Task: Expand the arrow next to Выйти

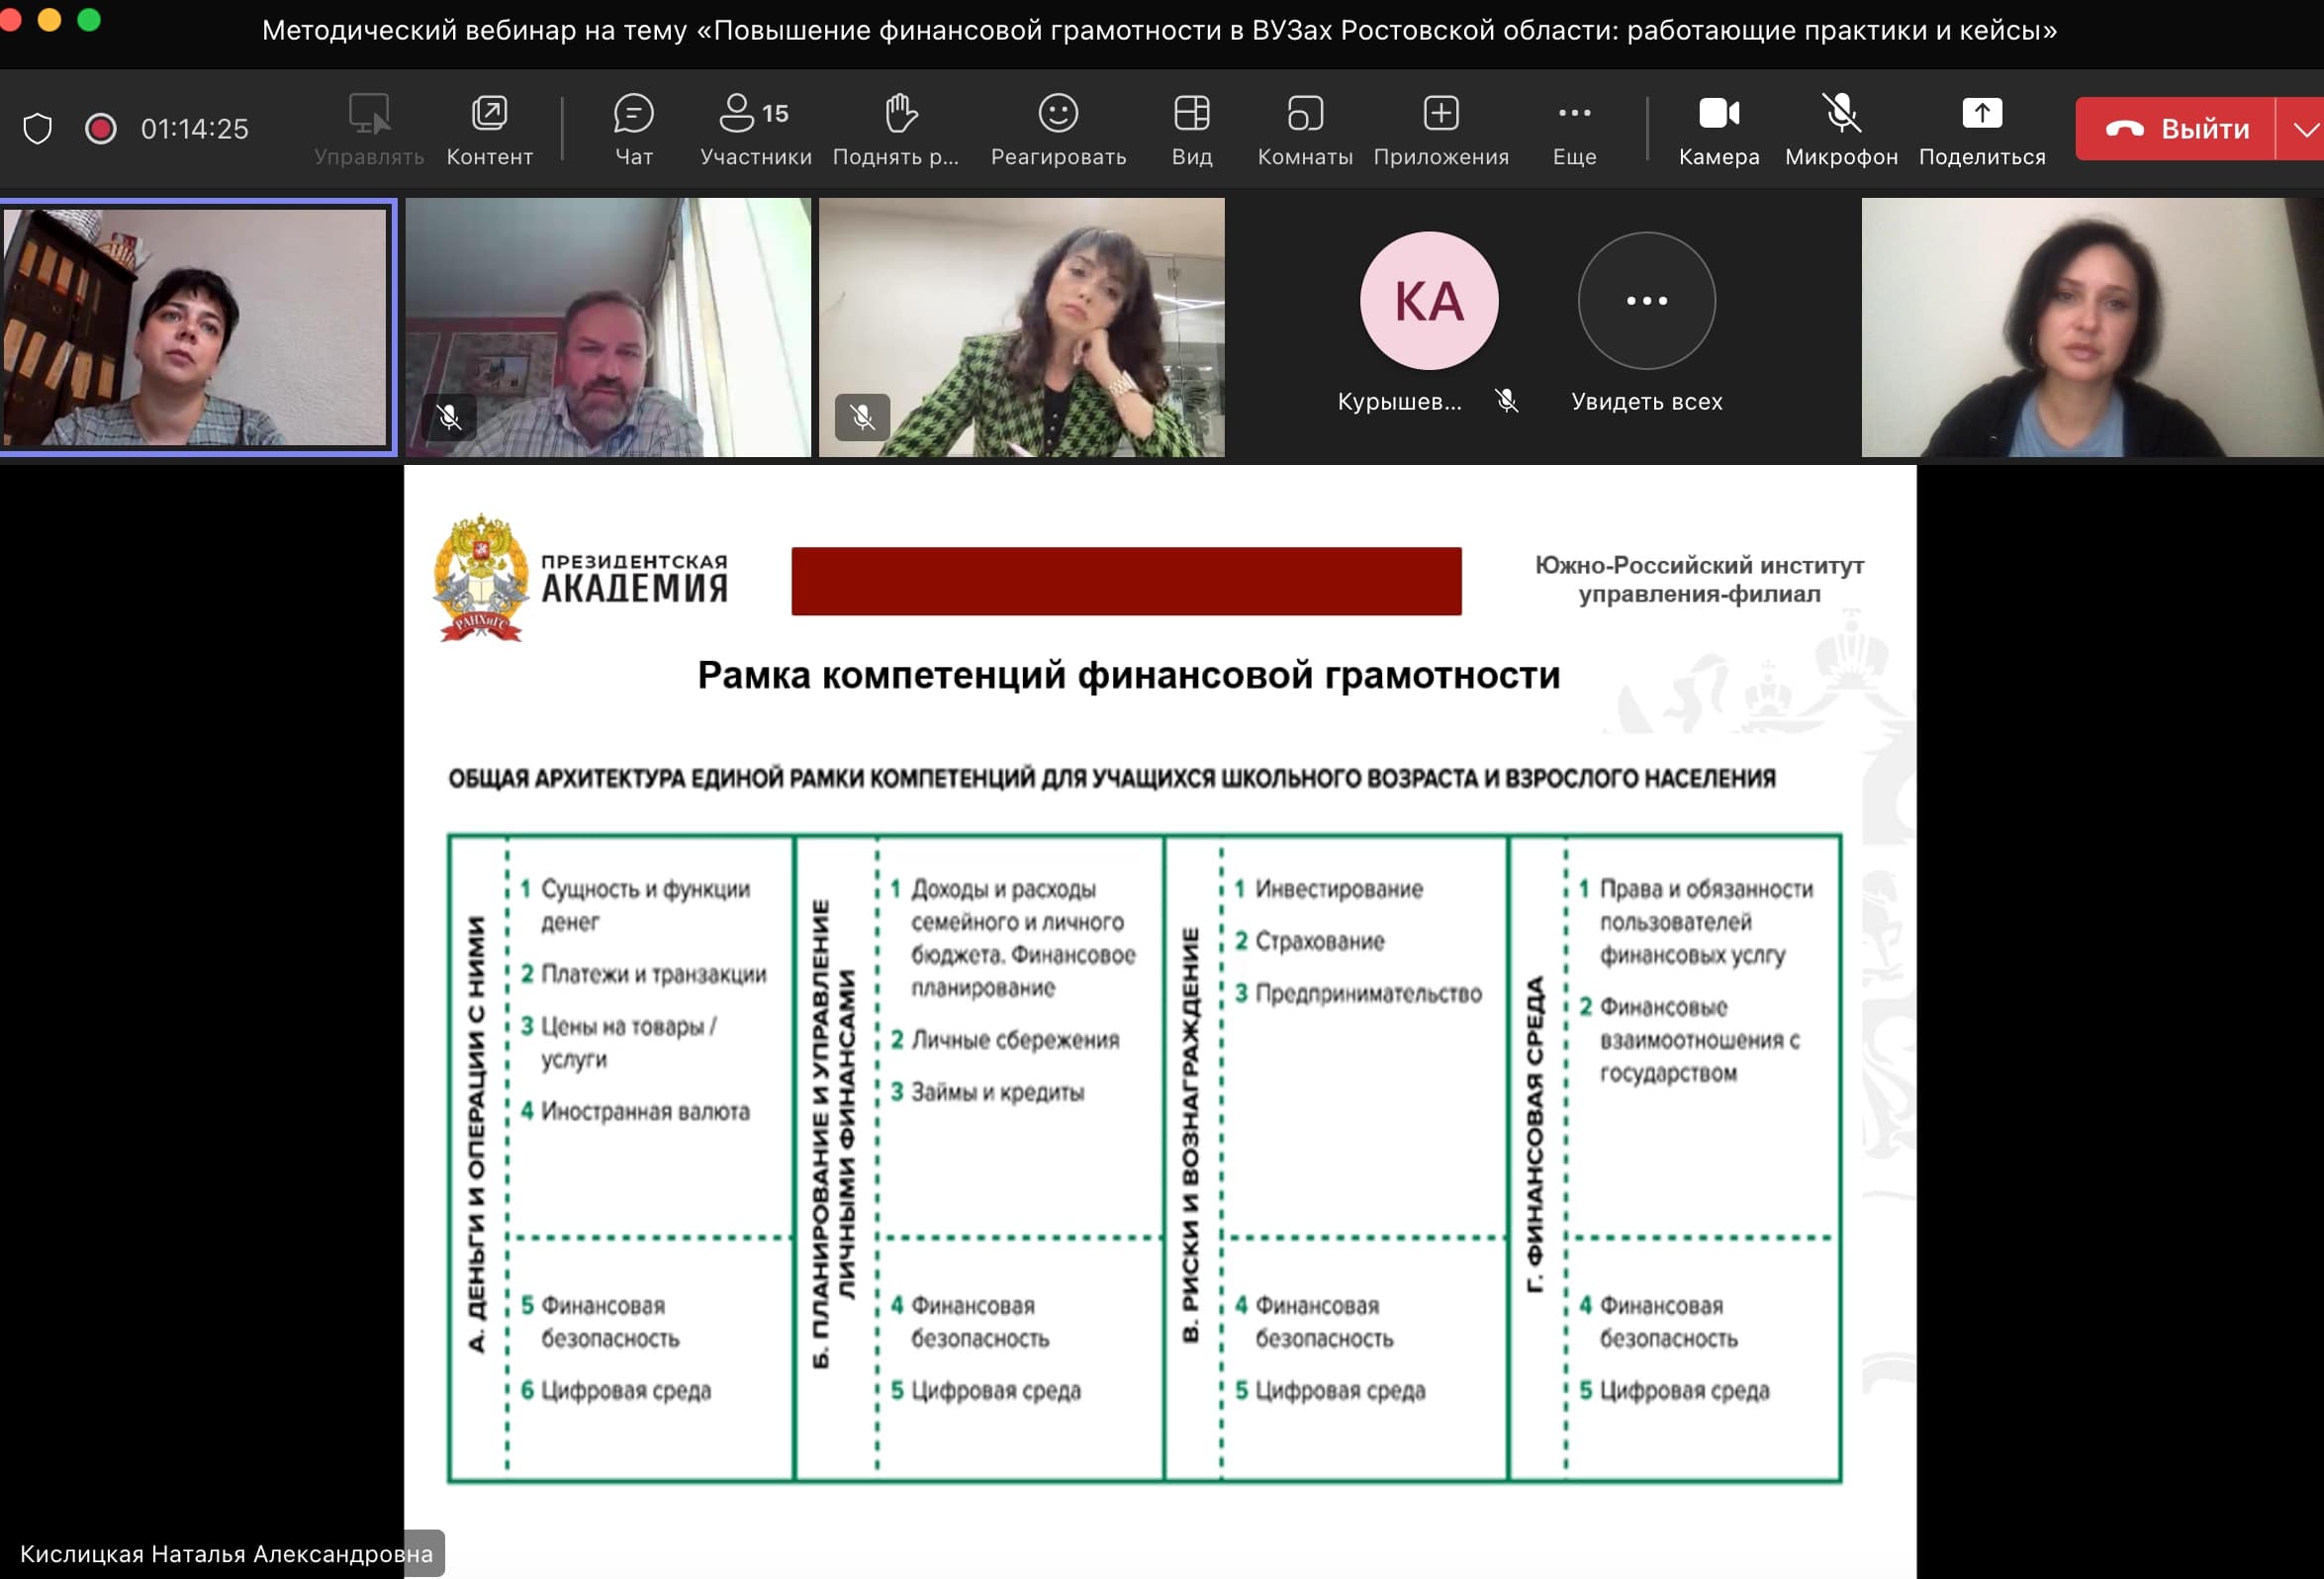Action: tap(2304, 128)
